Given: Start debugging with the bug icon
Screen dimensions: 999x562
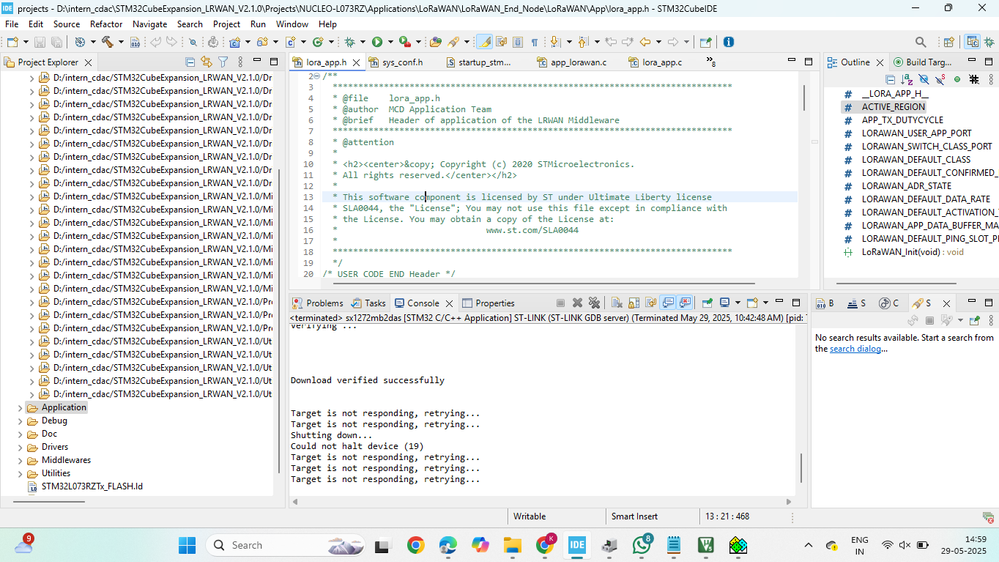Looking at the screenshot, I should coord(349,42).
